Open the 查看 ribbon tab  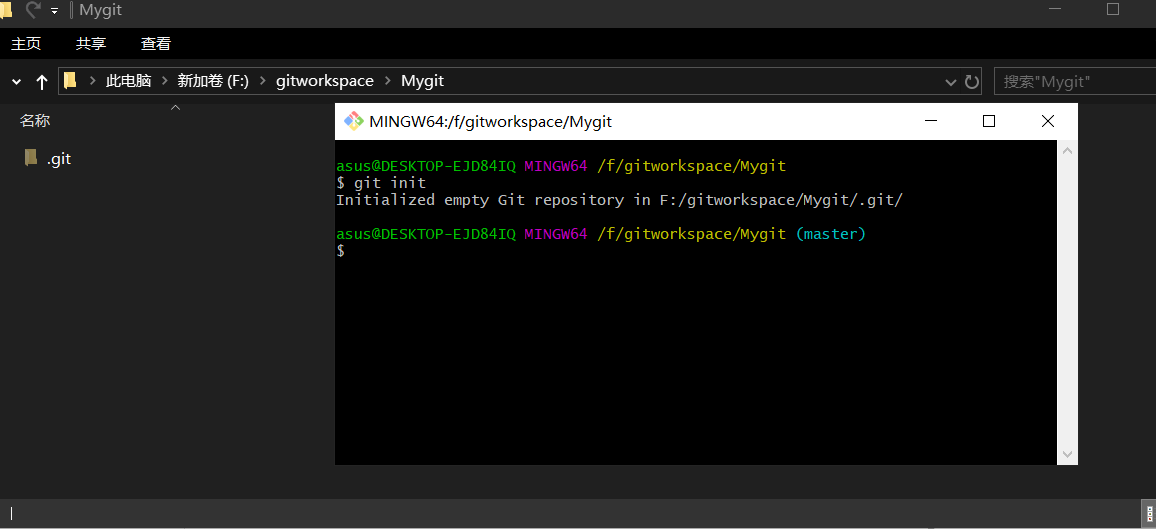click(x=156, y=44)
